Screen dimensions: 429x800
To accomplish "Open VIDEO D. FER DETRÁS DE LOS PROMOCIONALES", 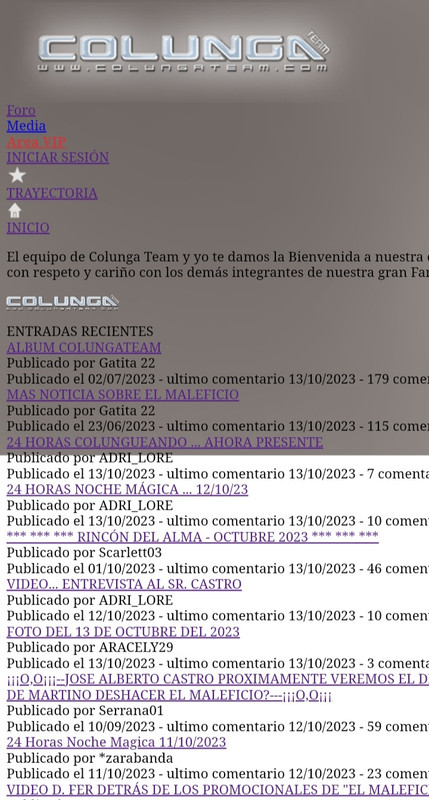I will [x=217, y=789].
